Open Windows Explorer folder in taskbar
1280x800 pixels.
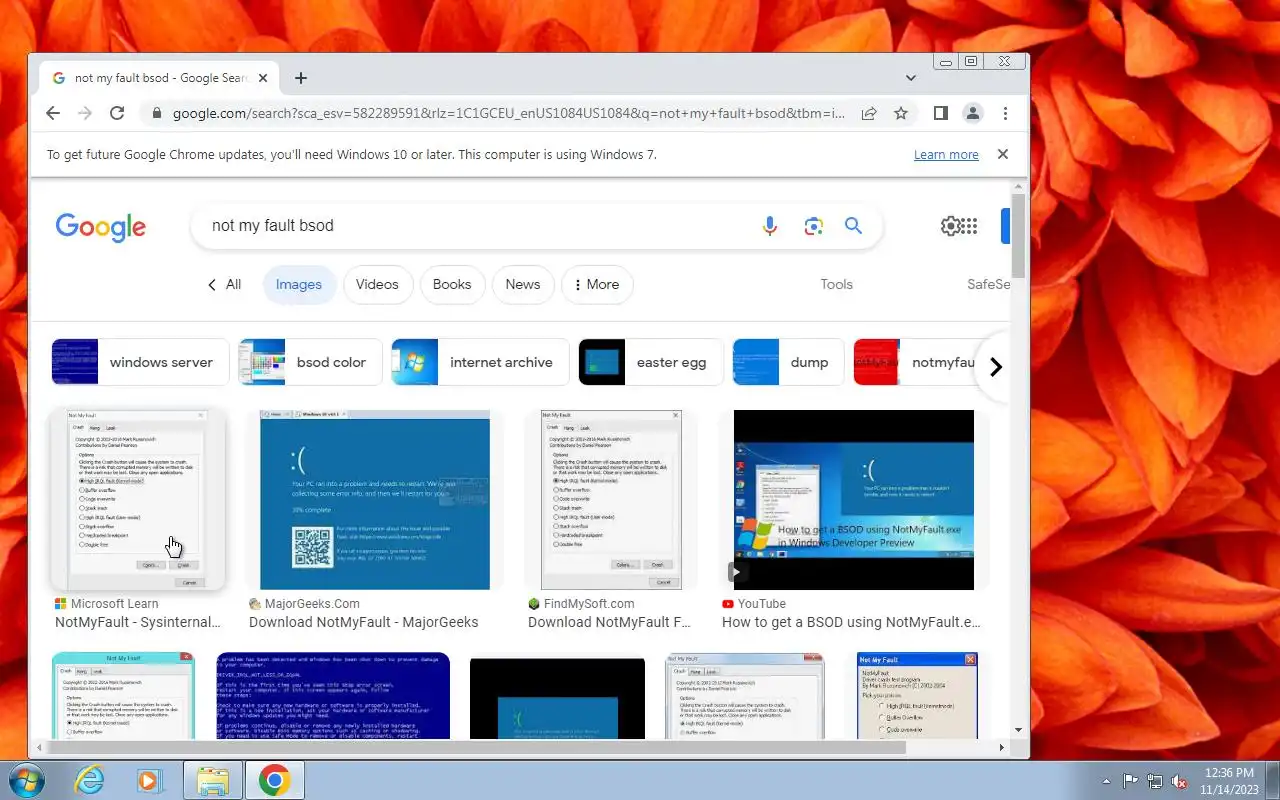coord(213,780)
